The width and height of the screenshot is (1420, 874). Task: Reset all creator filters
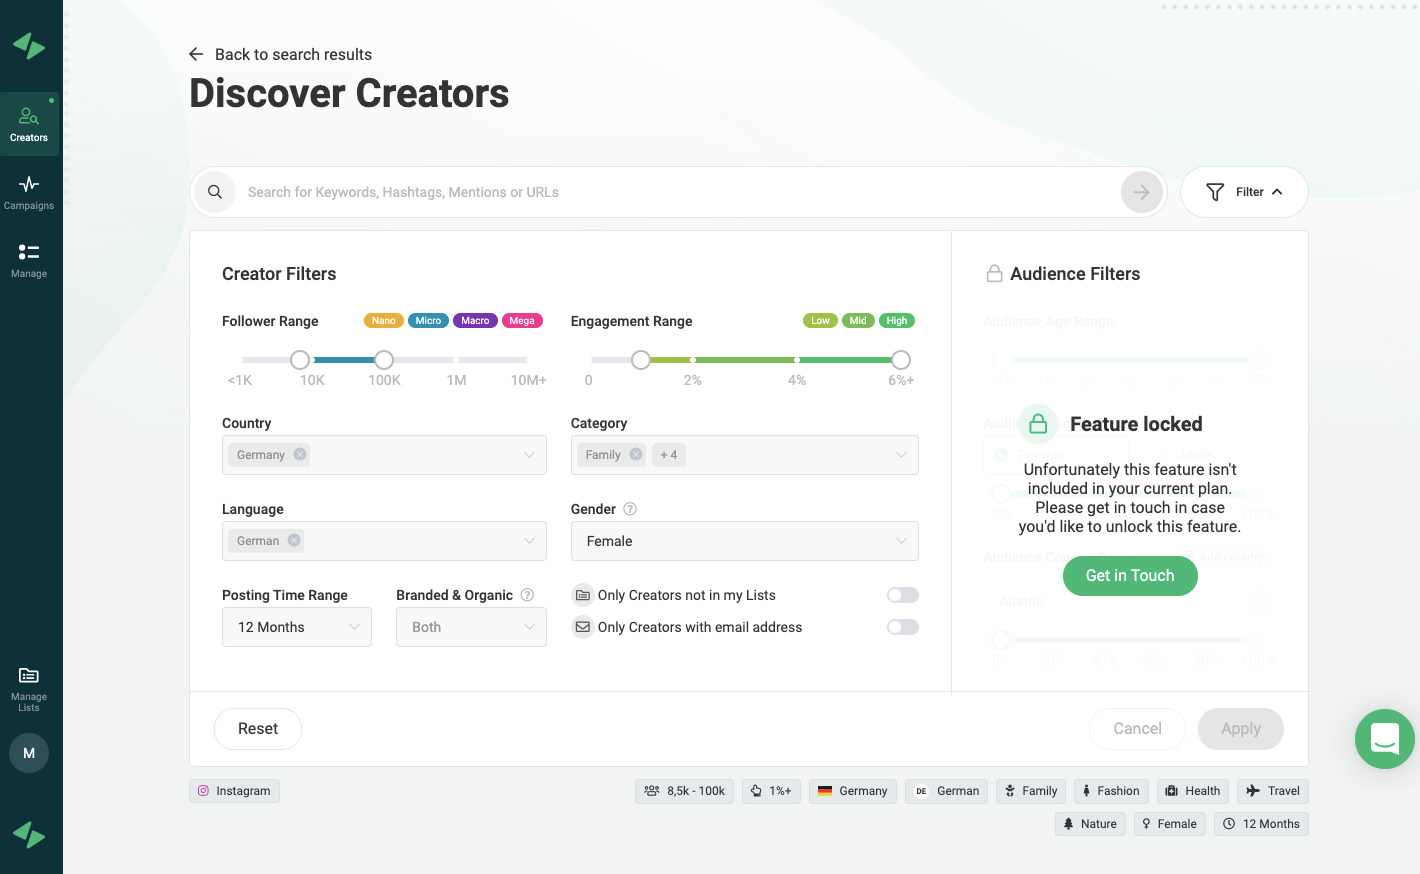258,729
